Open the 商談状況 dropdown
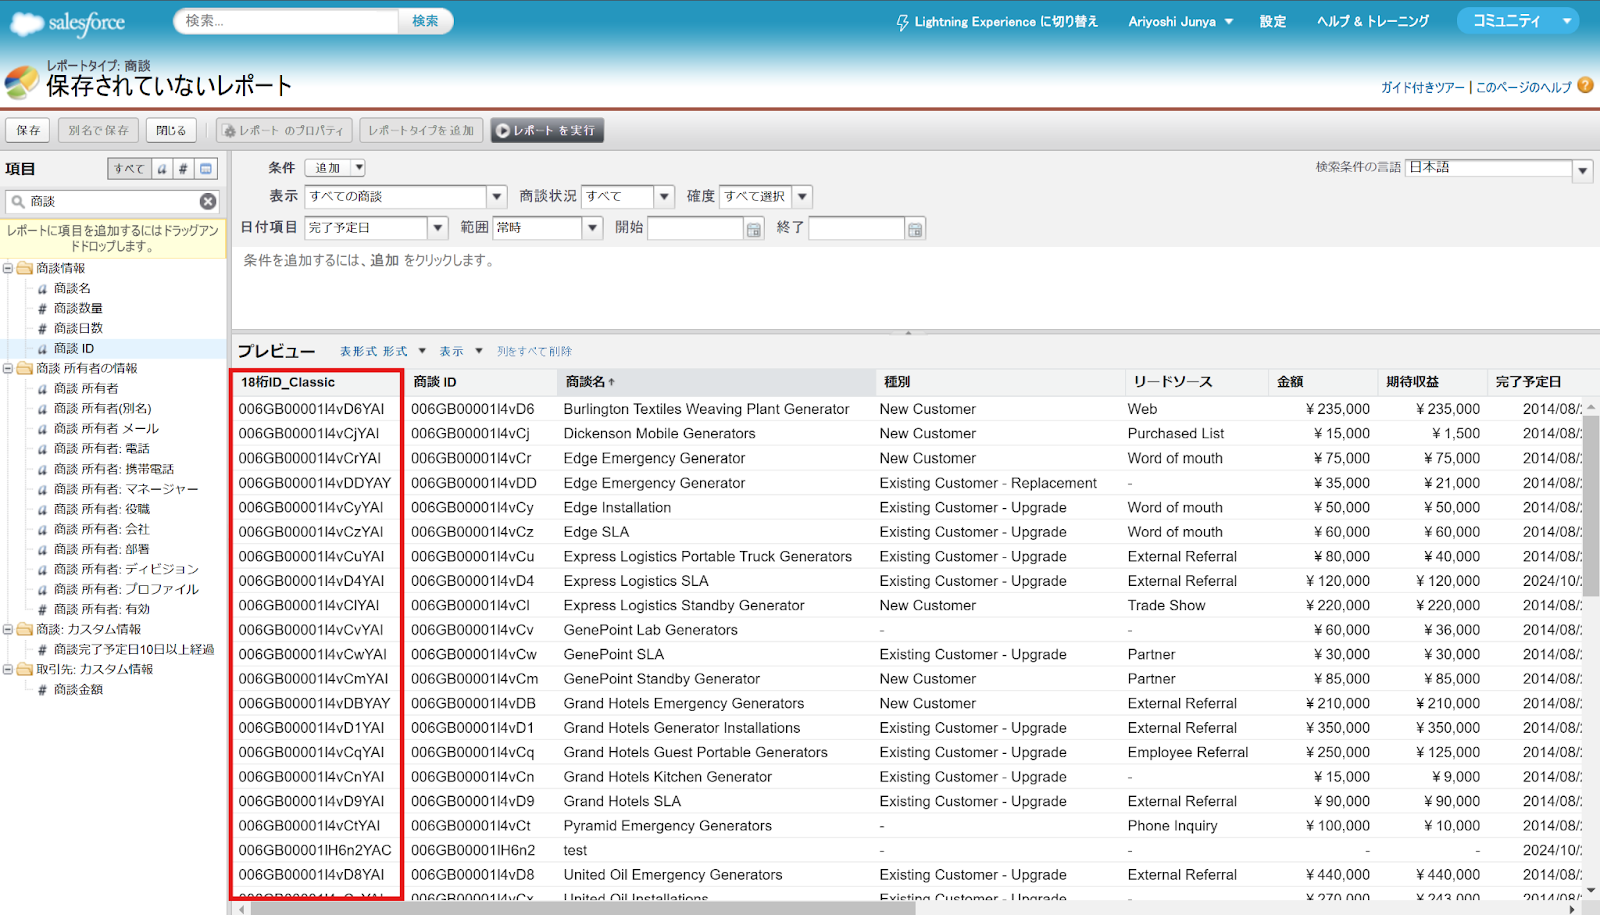Image resolution: width=1600 pixels, height=915 pixels. (663, 196)
